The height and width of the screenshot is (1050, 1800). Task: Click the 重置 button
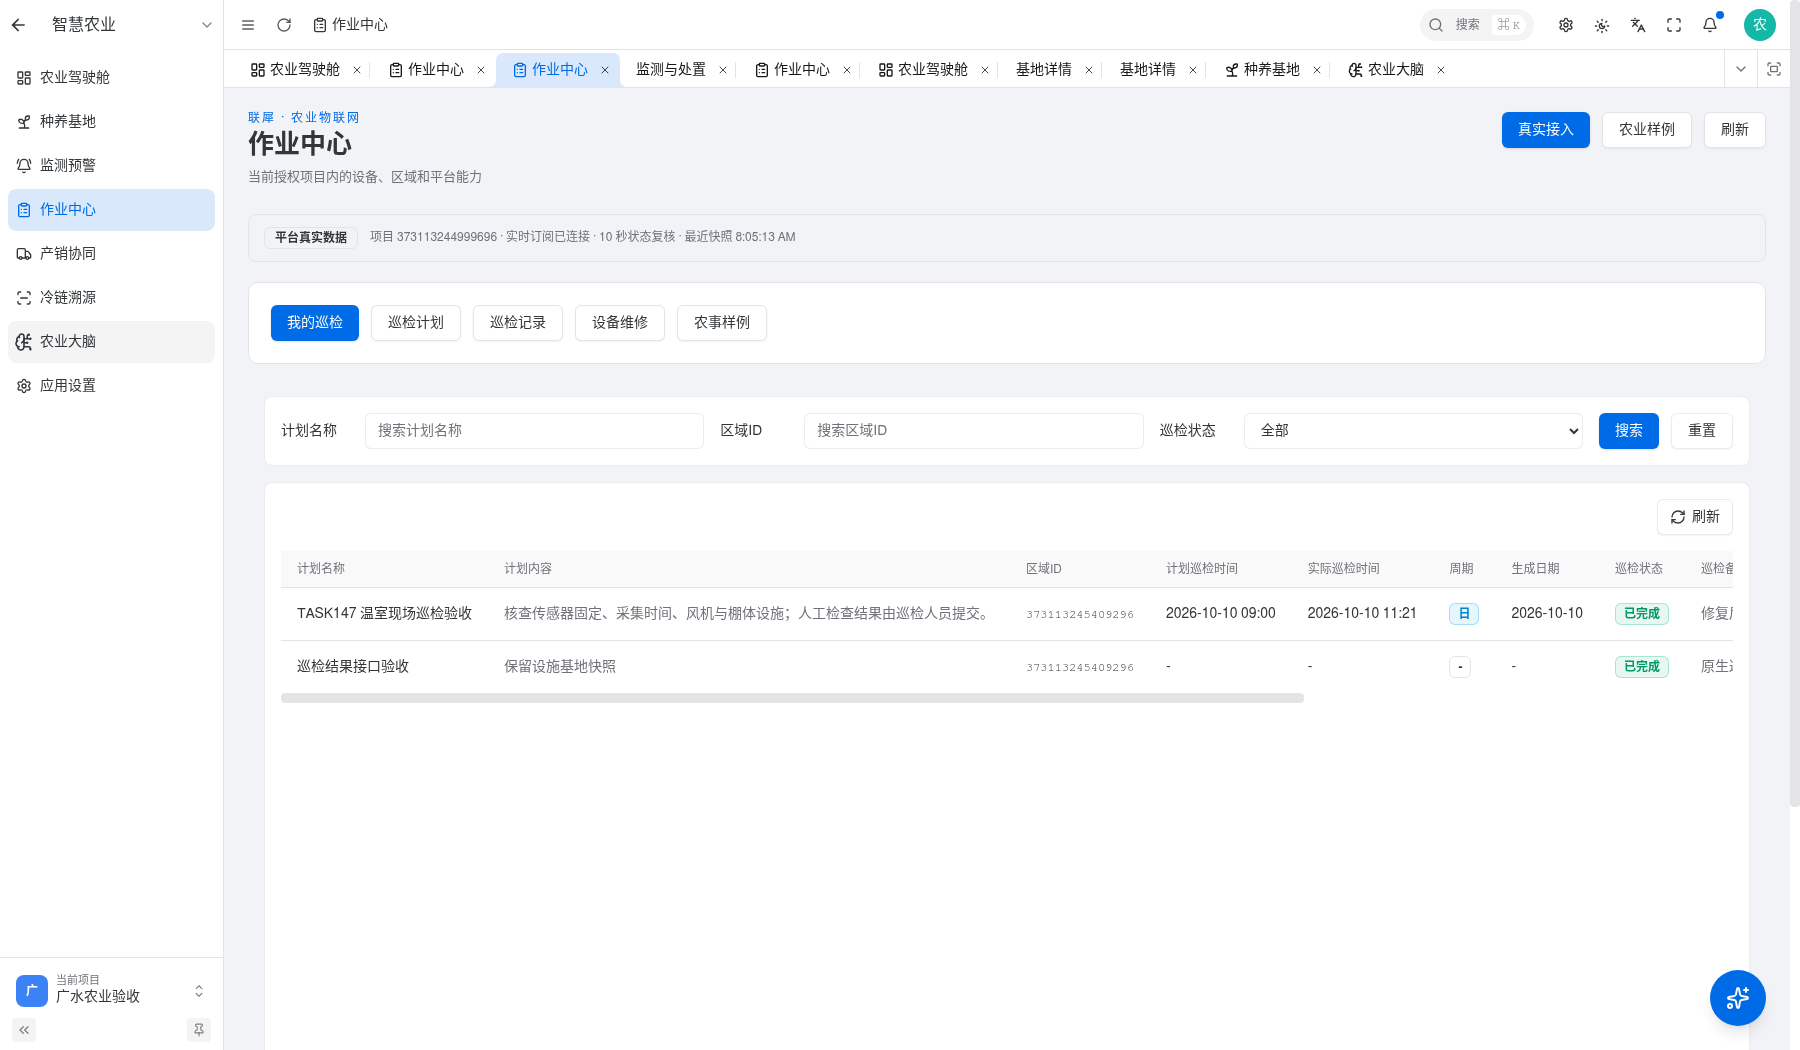coord(1702,431)
